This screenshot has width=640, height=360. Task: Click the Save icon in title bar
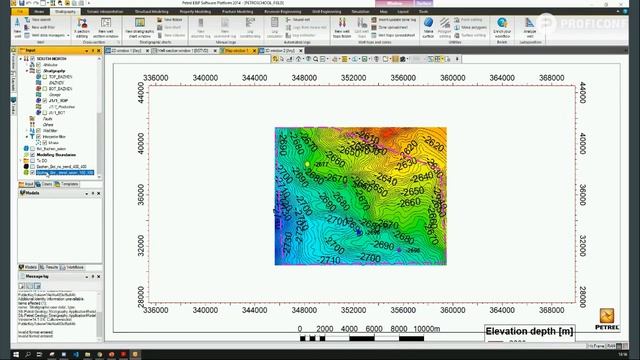coord(21,3)
